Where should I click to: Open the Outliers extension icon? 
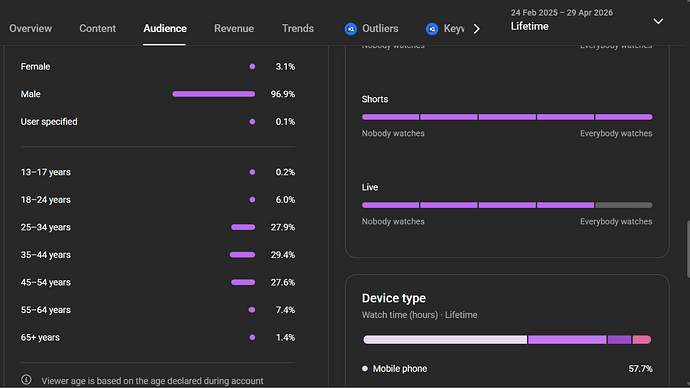[351, 29]
